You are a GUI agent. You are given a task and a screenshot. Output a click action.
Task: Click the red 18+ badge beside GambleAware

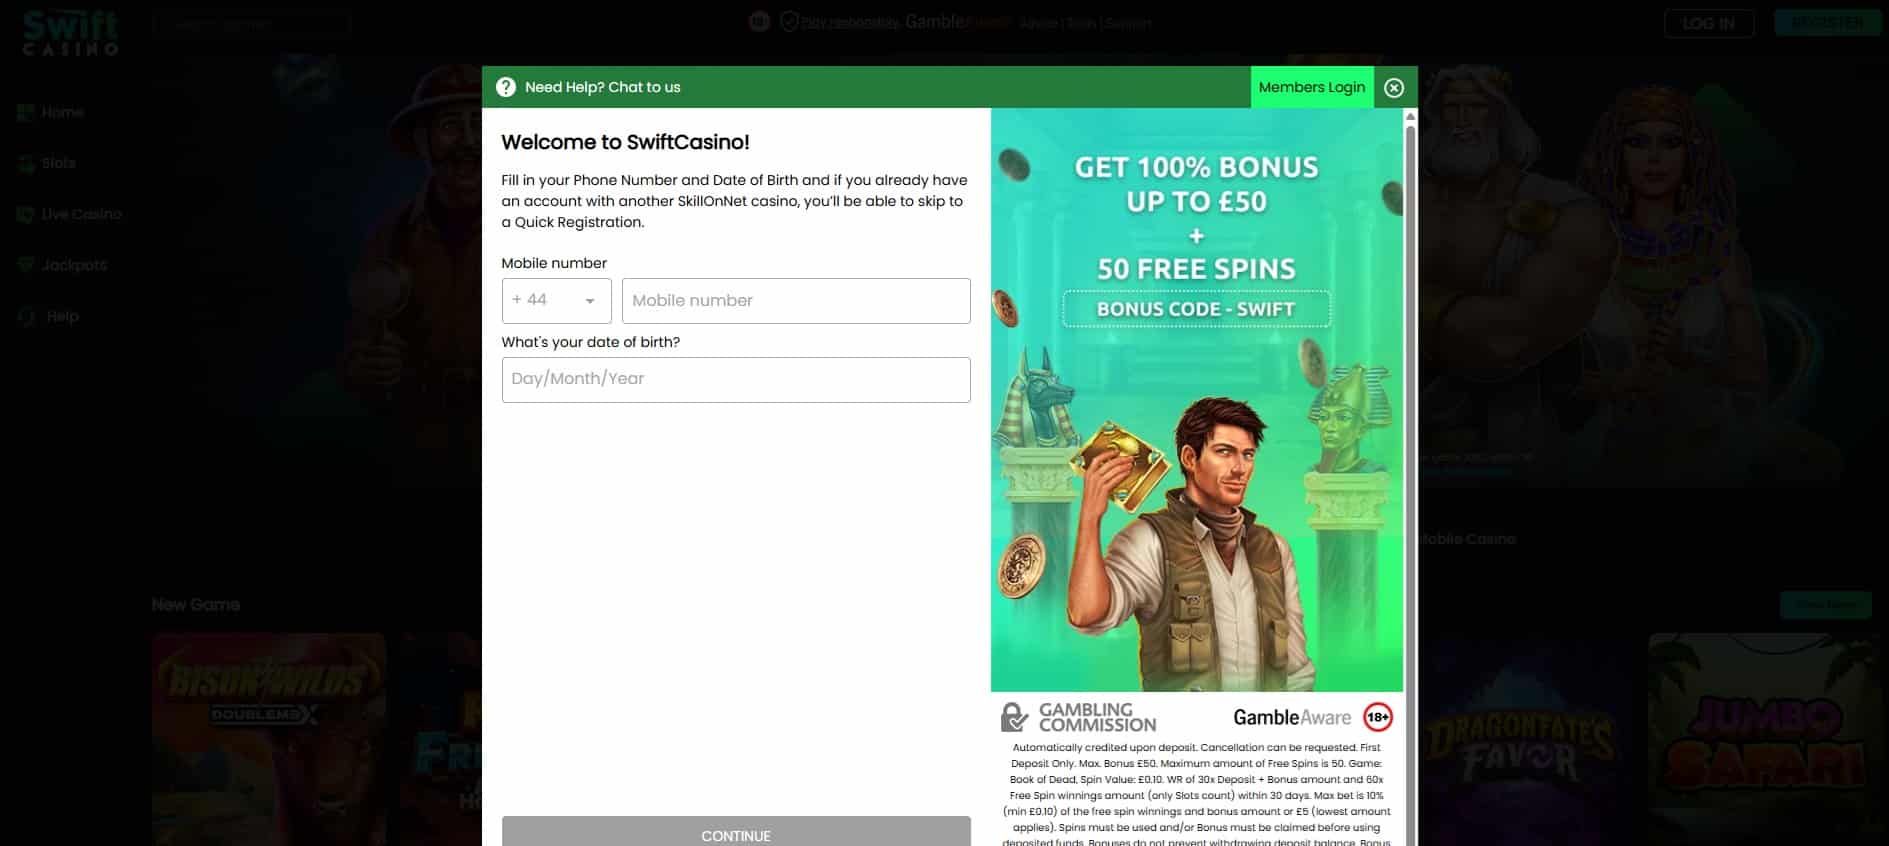[x=1377, y=717]
